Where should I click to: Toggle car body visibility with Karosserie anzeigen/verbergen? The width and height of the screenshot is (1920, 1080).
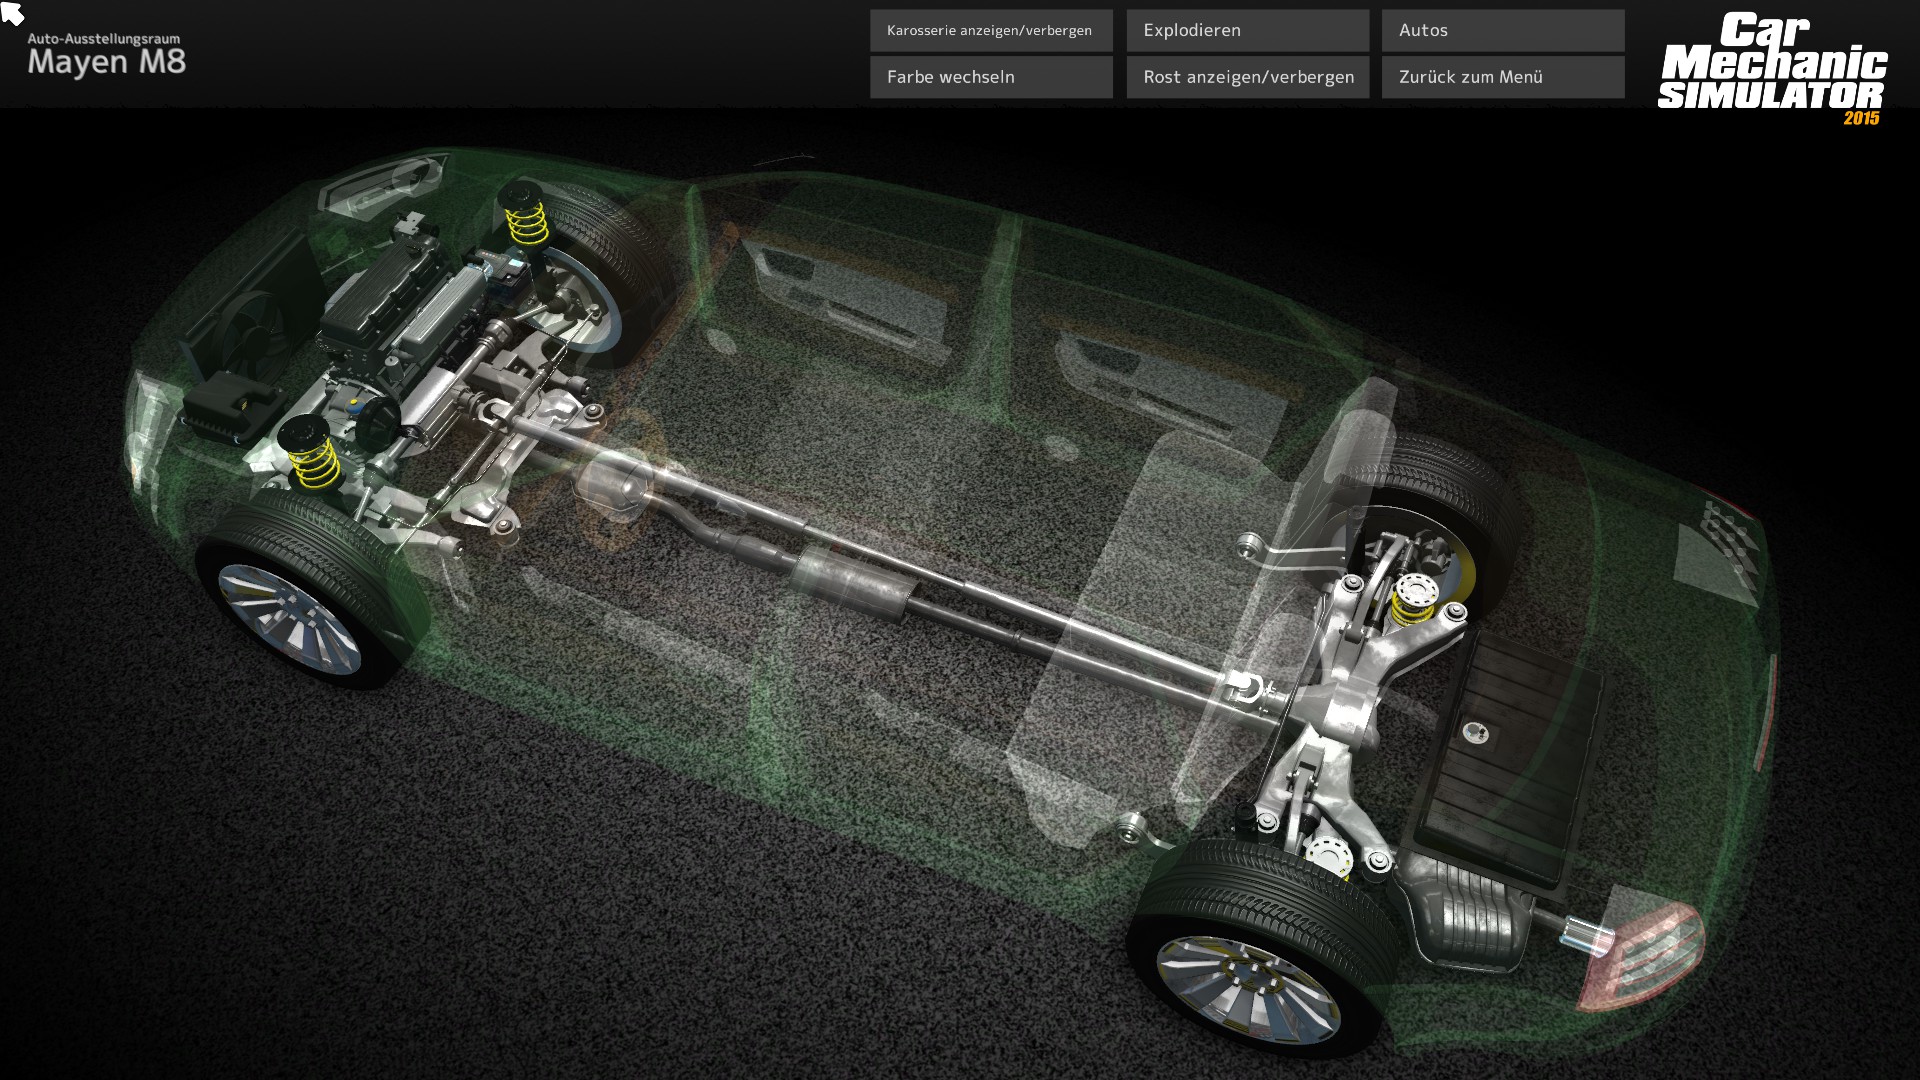990,31
